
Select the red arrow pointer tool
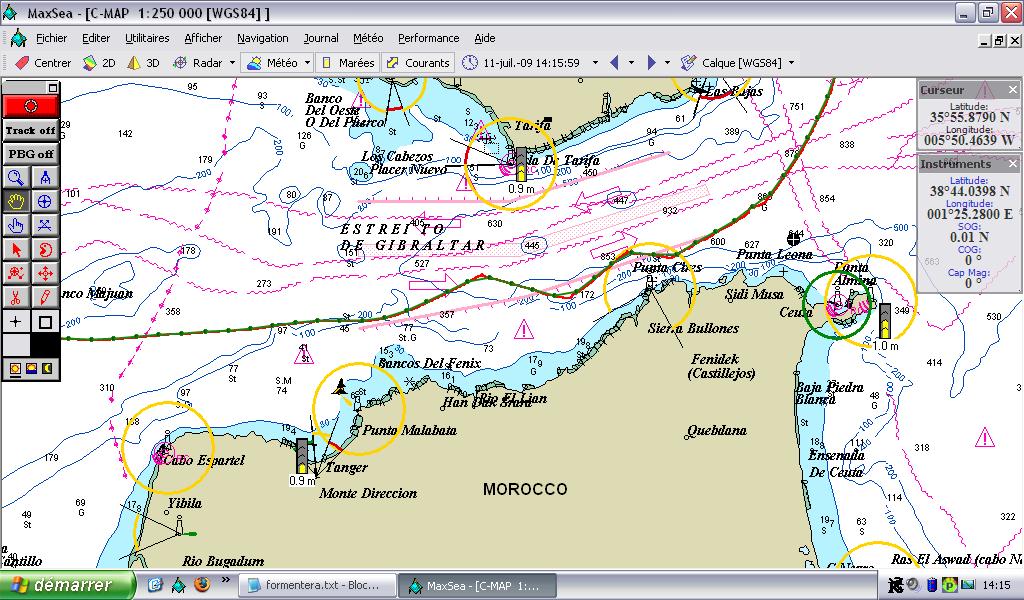pos(17,249)
